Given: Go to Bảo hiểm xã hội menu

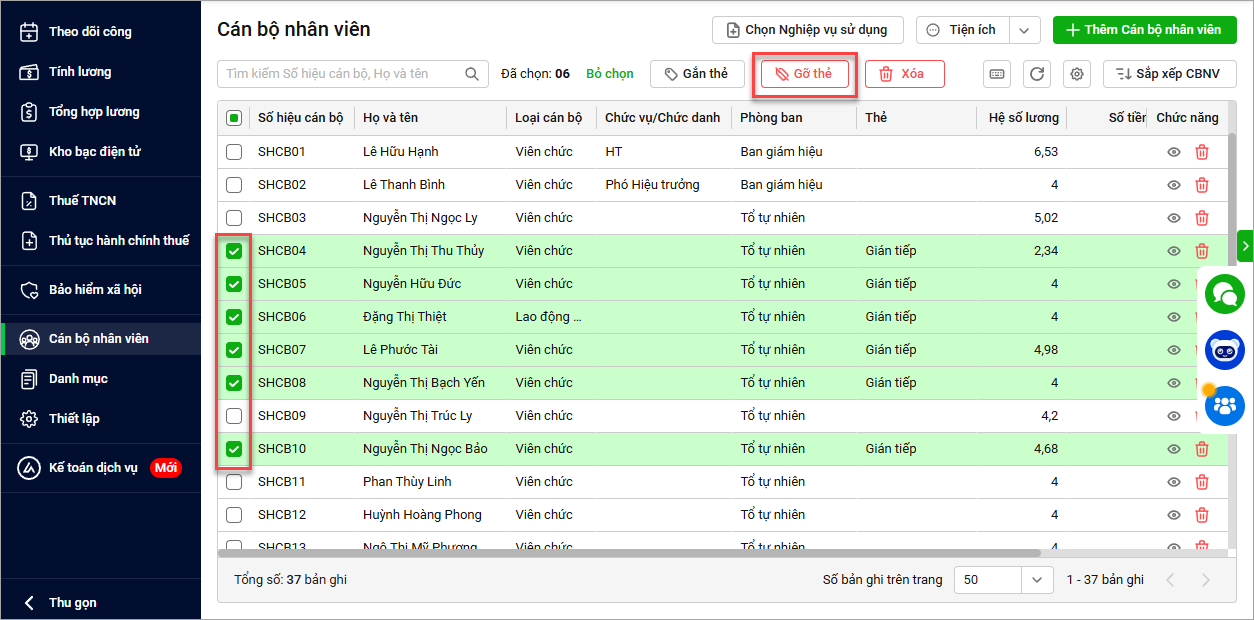Looking at the screenshot, I should [x=95, y=290].
